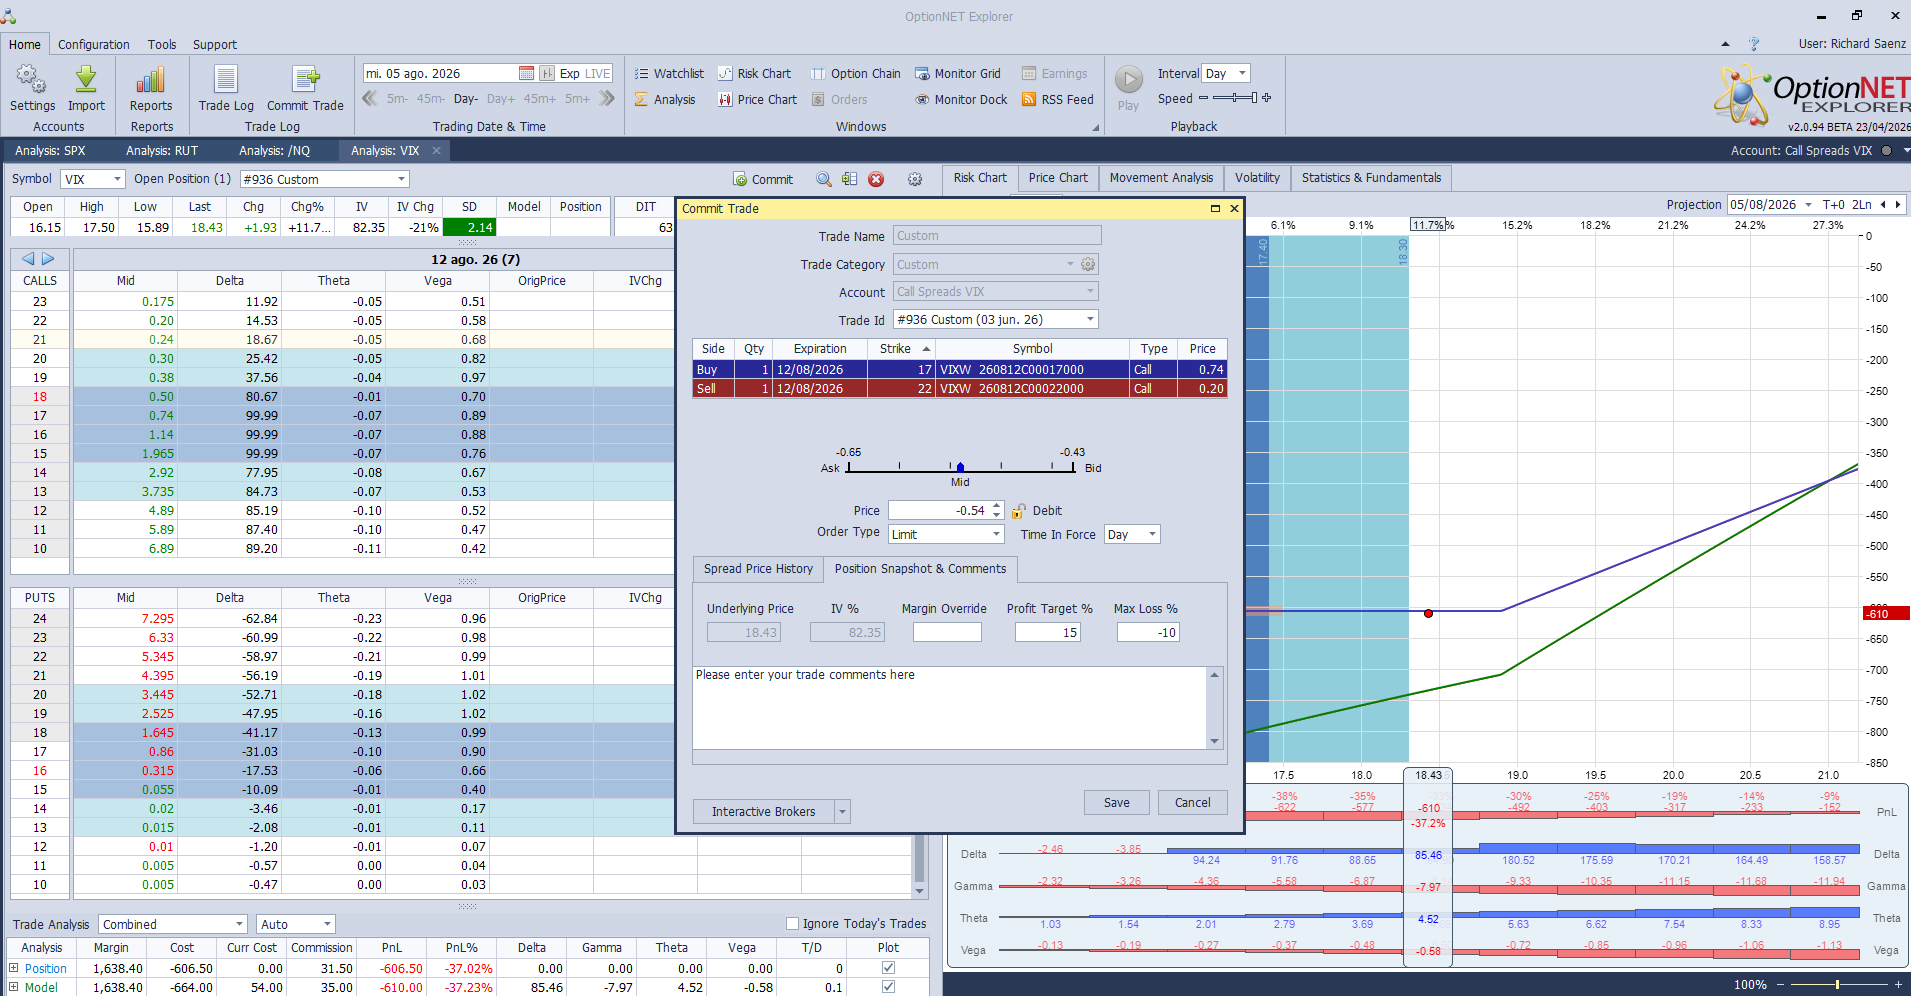Open Price Chart window from ribbon
The height and width of the screenshot is (996, 1911).
coord(757,99)
